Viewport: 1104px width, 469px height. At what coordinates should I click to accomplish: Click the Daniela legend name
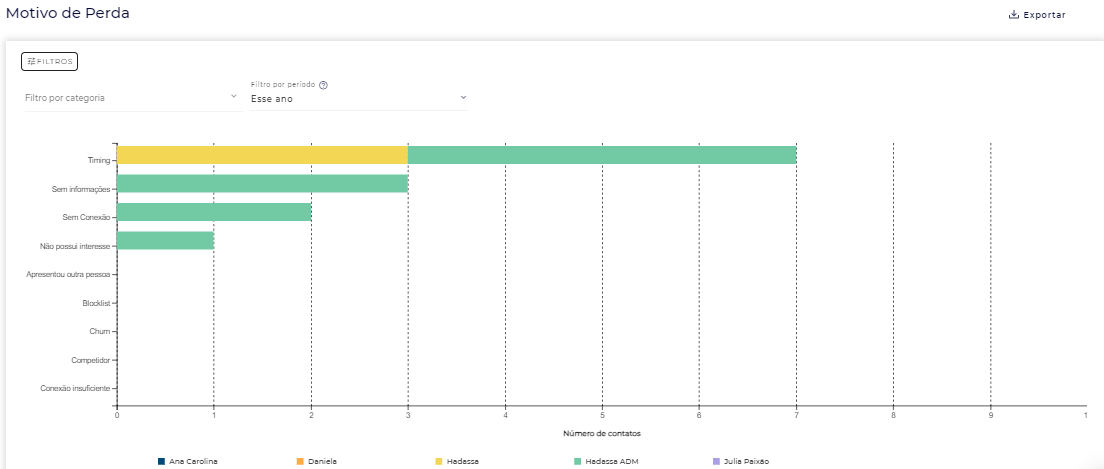coord(322,461)
